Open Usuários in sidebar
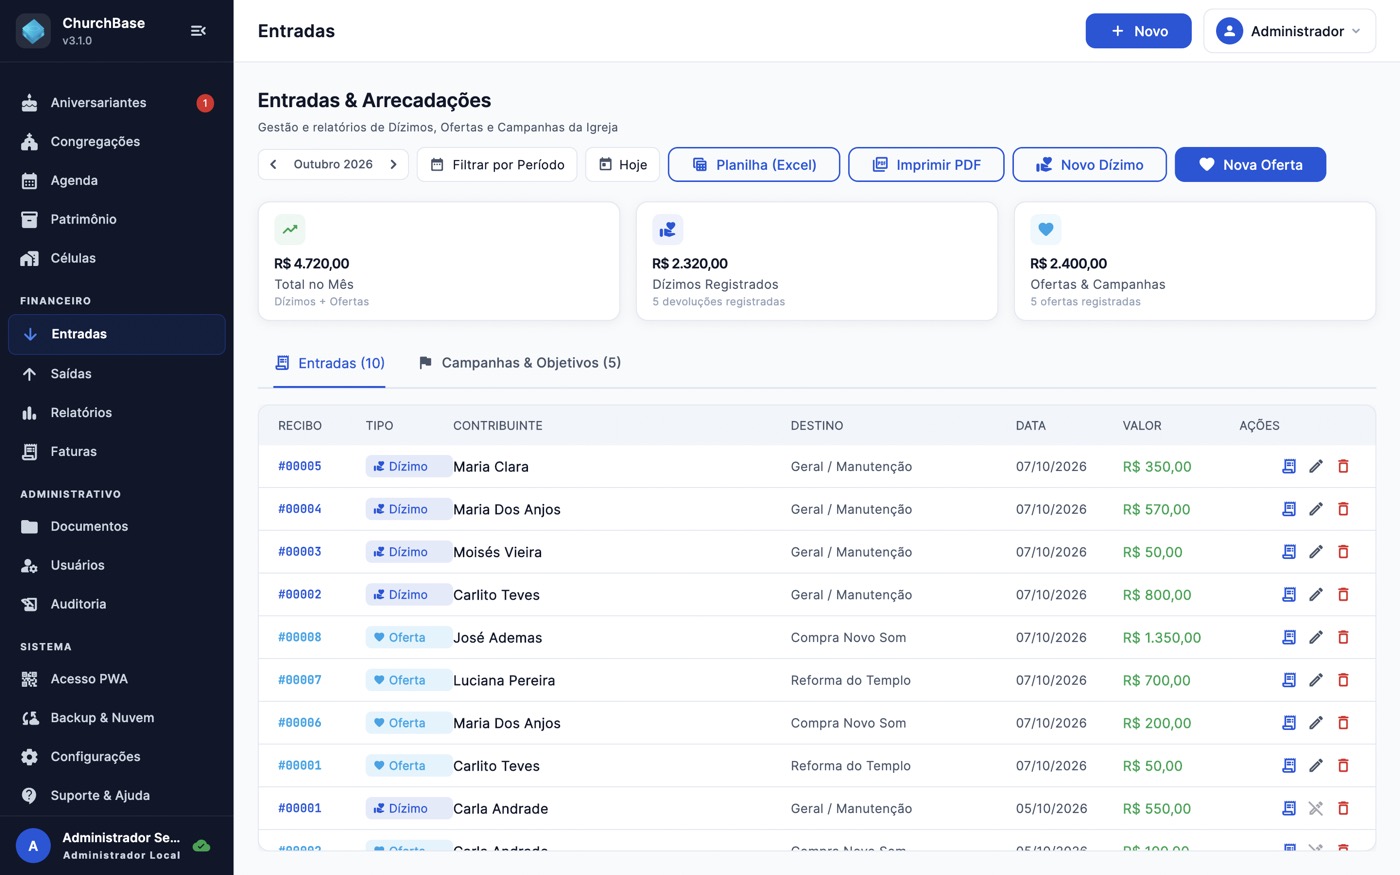Image resolution: width=1400 pixels, height=875 pixels. click(117, 565)
